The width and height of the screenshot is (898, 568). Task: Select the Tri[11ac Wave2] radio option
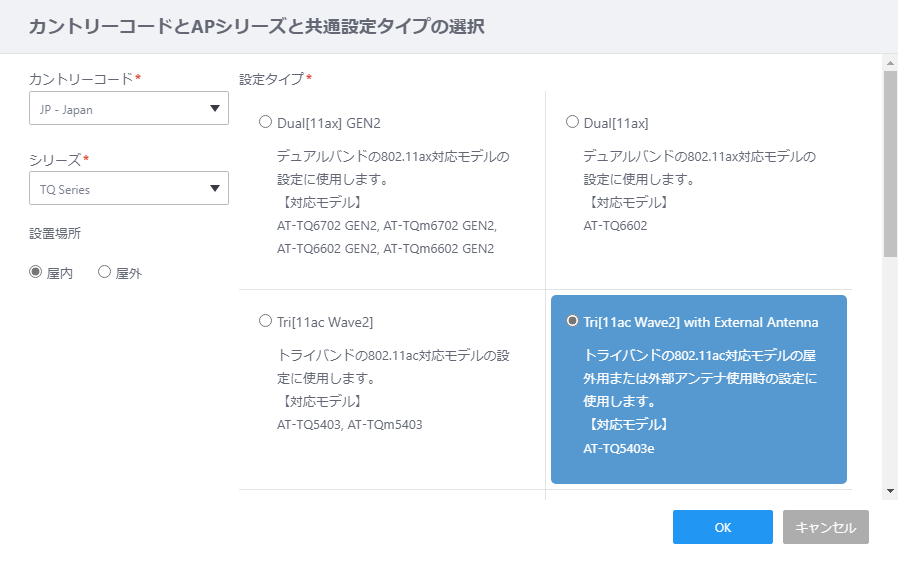265,321
